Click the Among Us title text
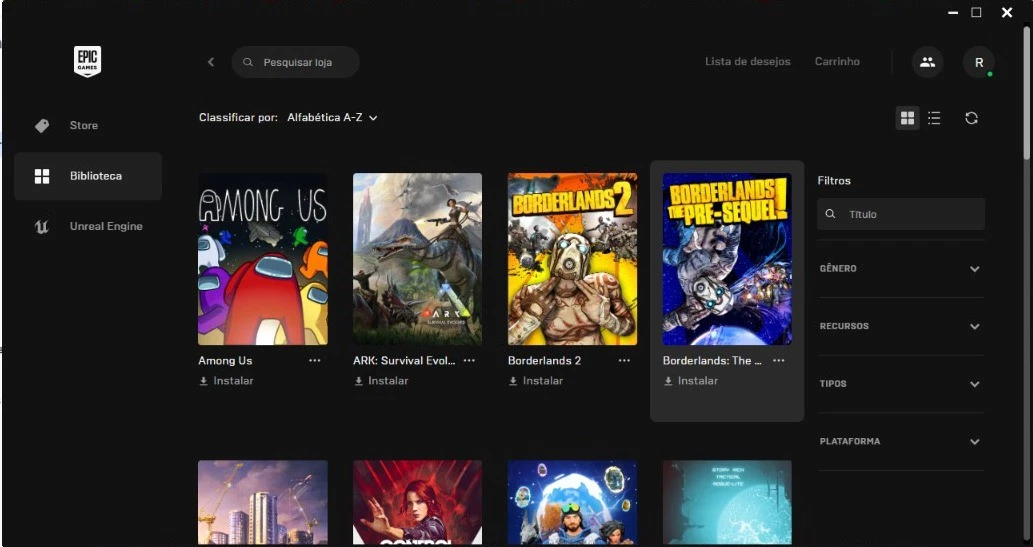 click(x=225, y=360)
